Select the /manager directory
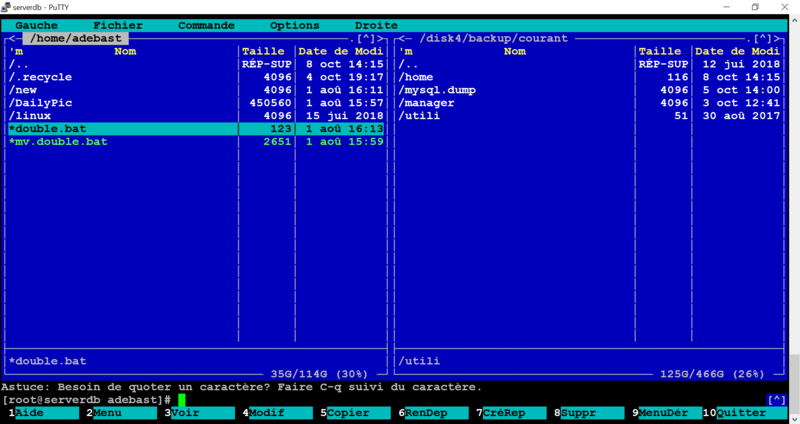Screen dimensions: 800x424 [x=590, y=103]
